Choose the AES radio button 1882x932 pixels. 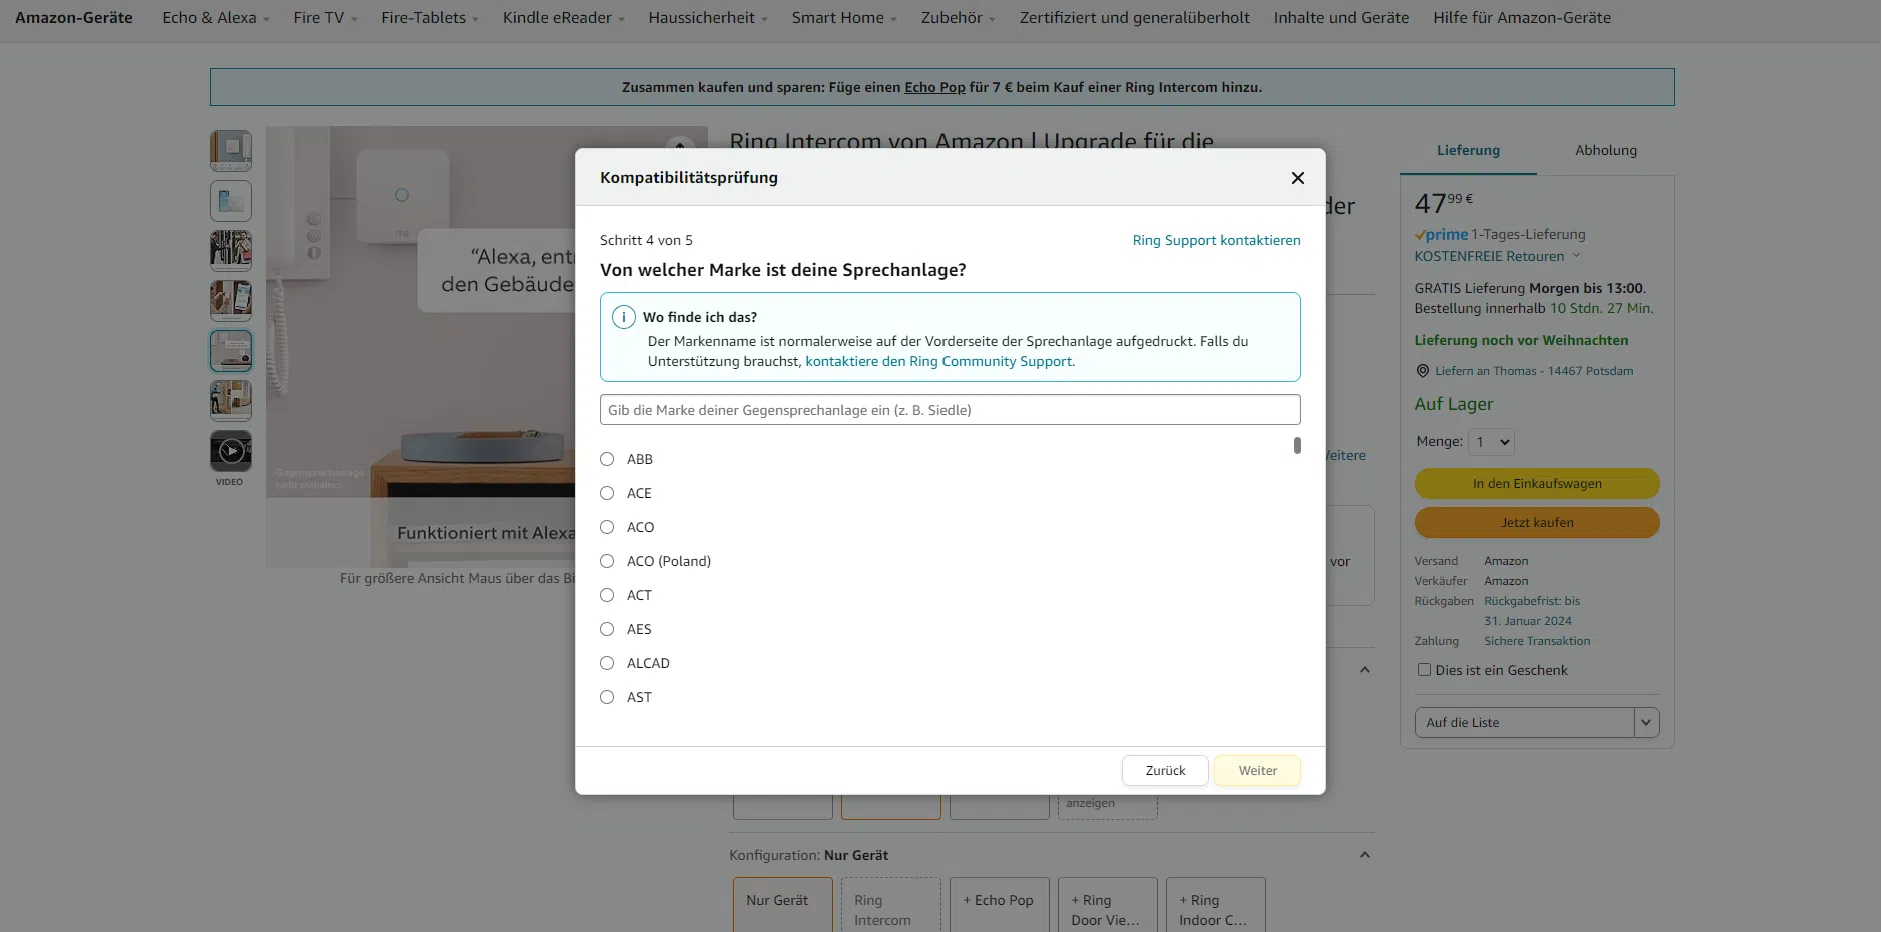click(x=607, y=629)
